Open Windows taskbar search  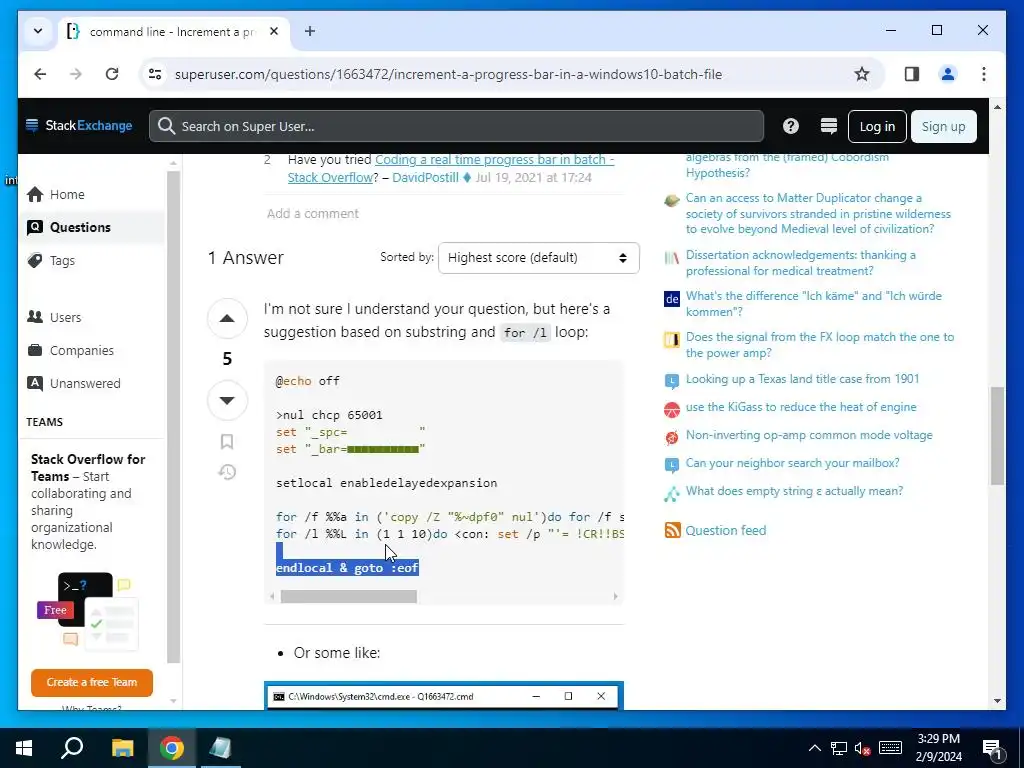click(x=72, y=748)
